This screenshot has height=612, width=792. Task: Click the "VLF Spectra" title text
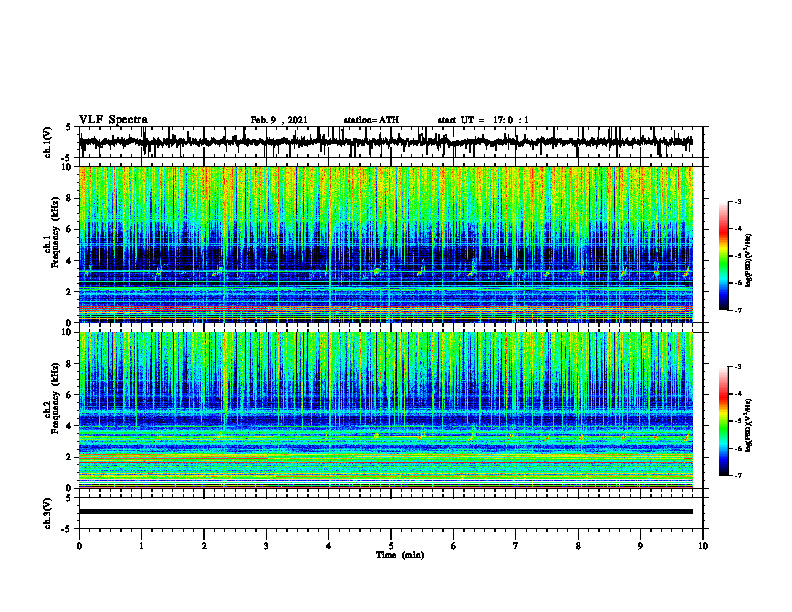[113, 120]
